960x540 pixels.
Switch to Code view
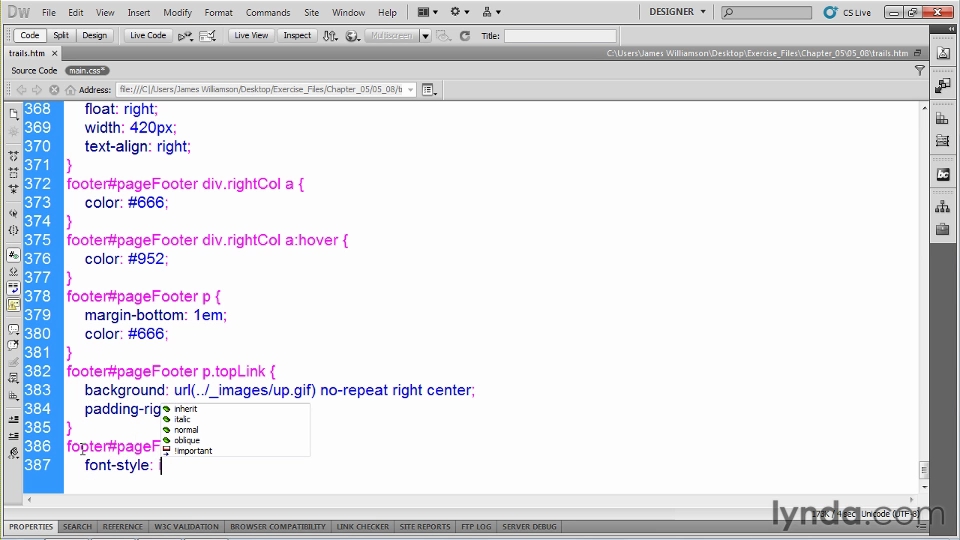[x=29, y=36]
